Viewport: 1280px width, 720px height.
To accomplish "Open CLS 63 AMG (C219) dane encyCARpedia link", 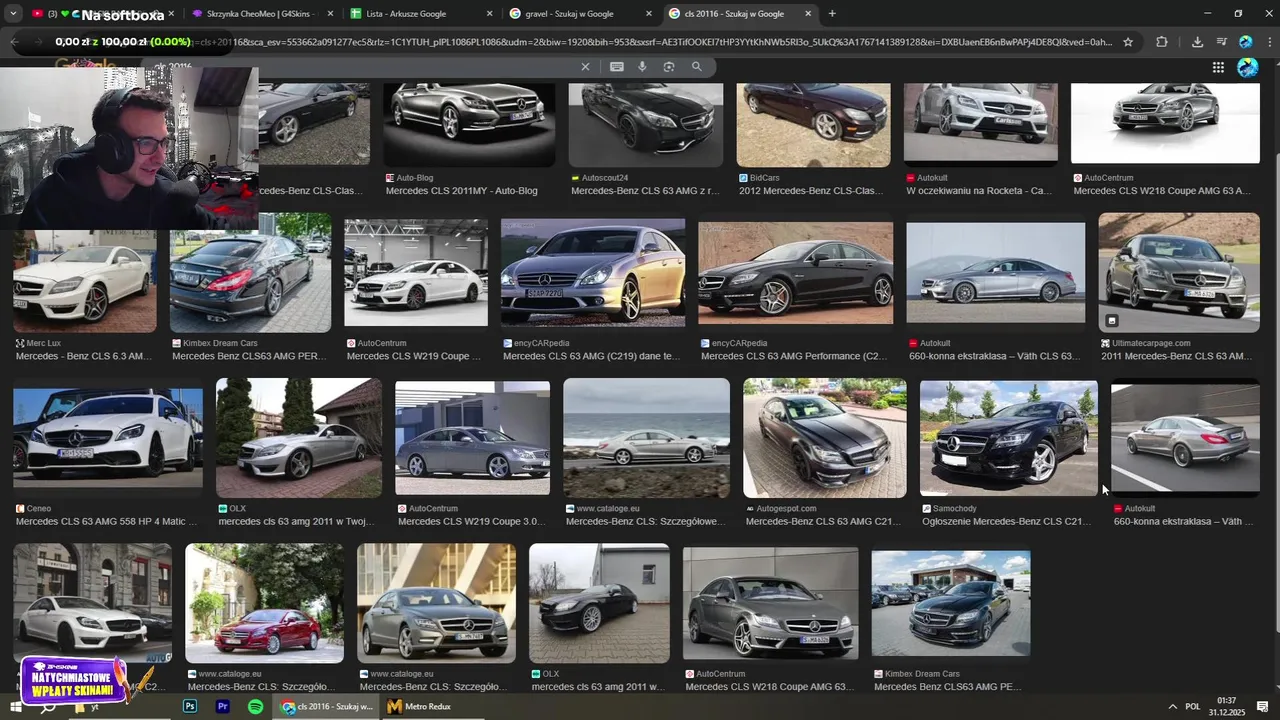I will (592, 356).
